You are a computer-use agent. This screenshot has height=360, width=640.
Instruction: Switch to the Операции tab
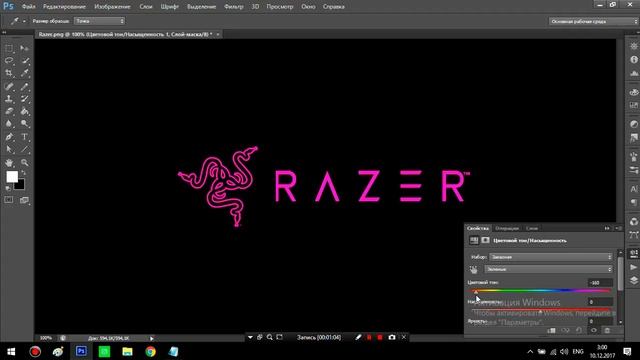pos(507,228)
